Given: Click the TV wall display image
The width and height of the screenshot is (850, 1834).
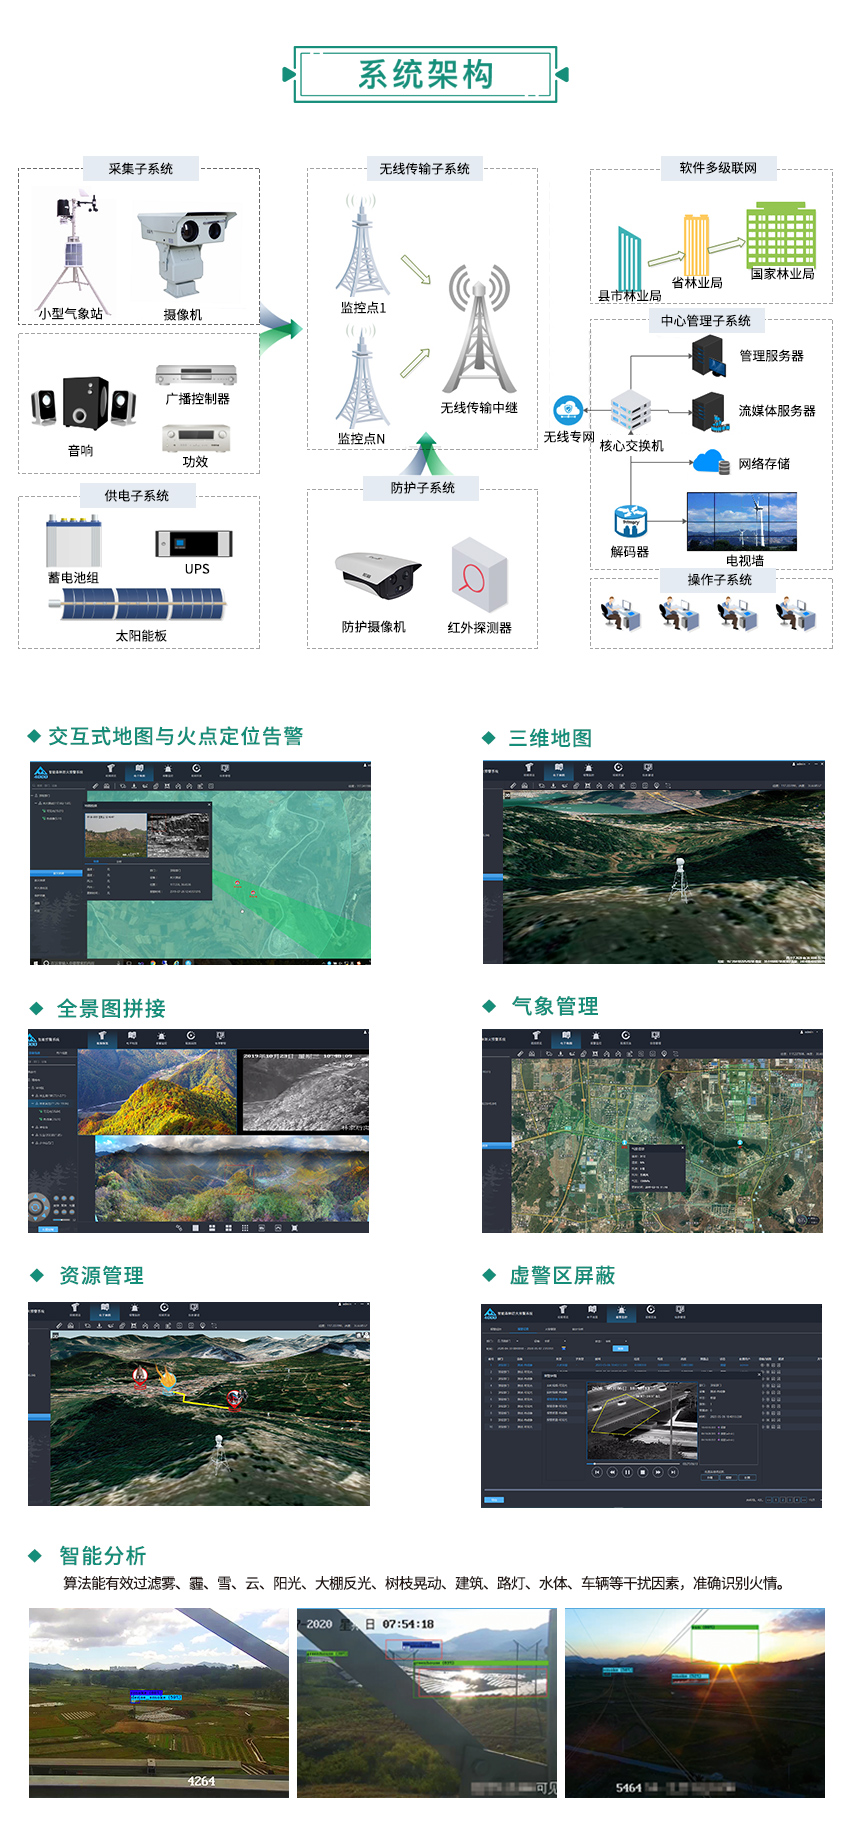Looking at the screenshot, I should tap(741, 521).
